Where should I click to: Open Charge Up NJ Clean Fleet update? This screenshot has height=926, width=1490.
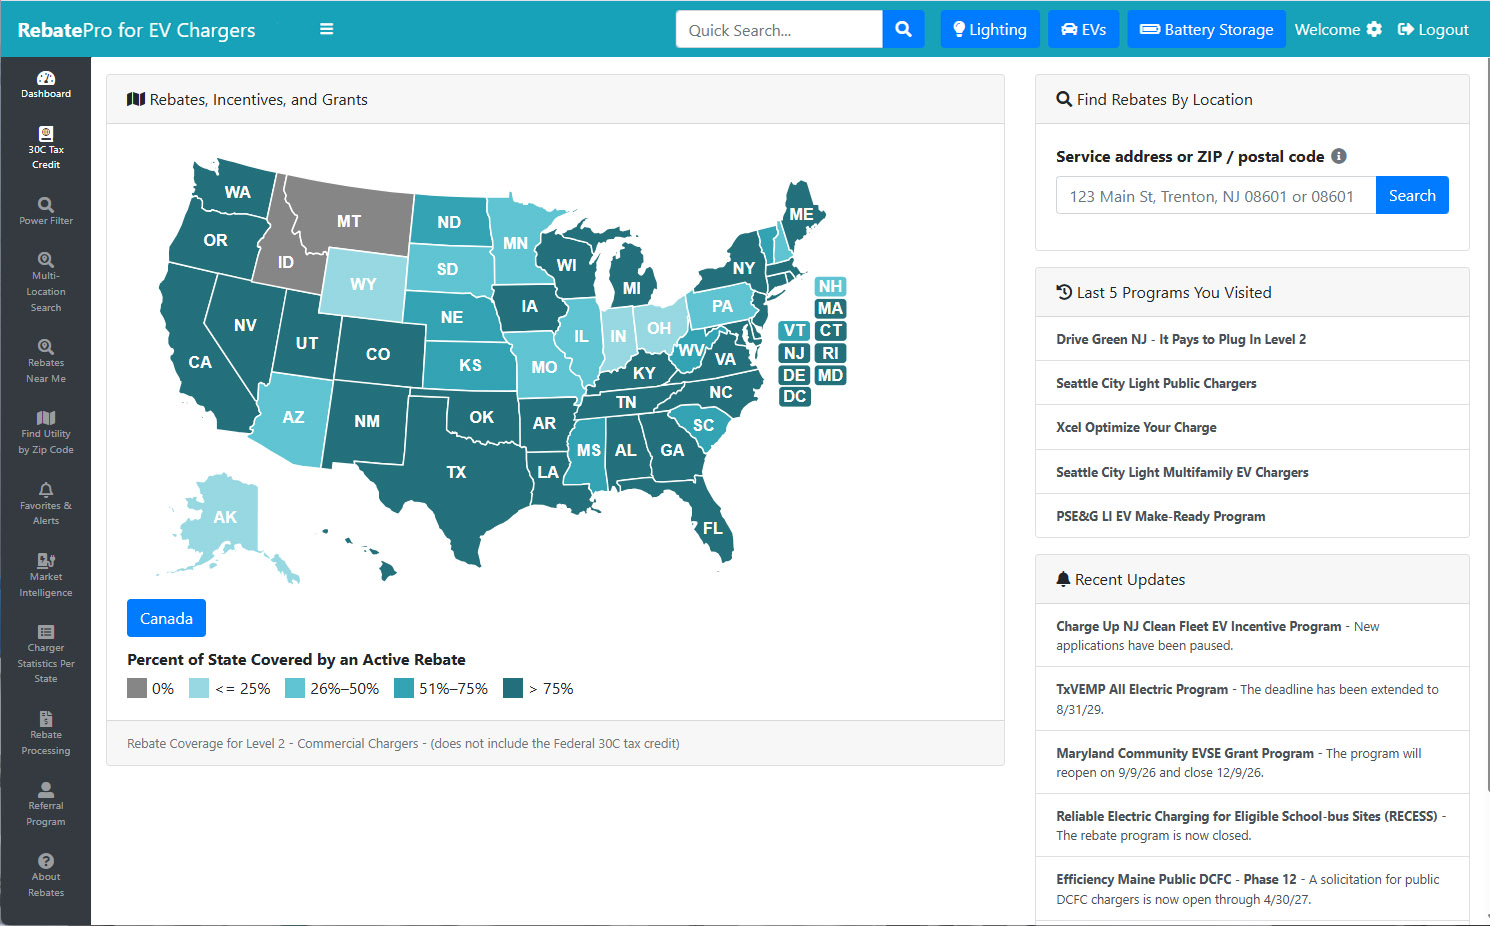1199,626
